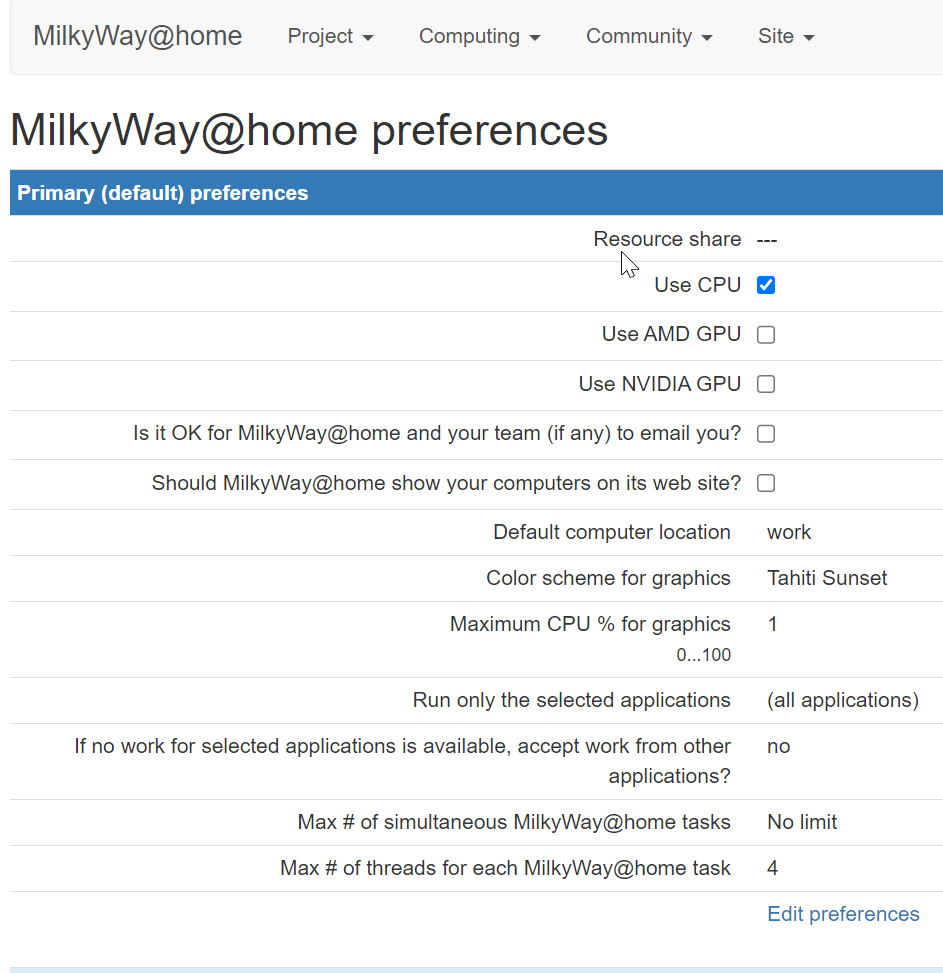The image size is (943, 973).
Task: Click the Resource share label
Action: click(x=667, y=239)
